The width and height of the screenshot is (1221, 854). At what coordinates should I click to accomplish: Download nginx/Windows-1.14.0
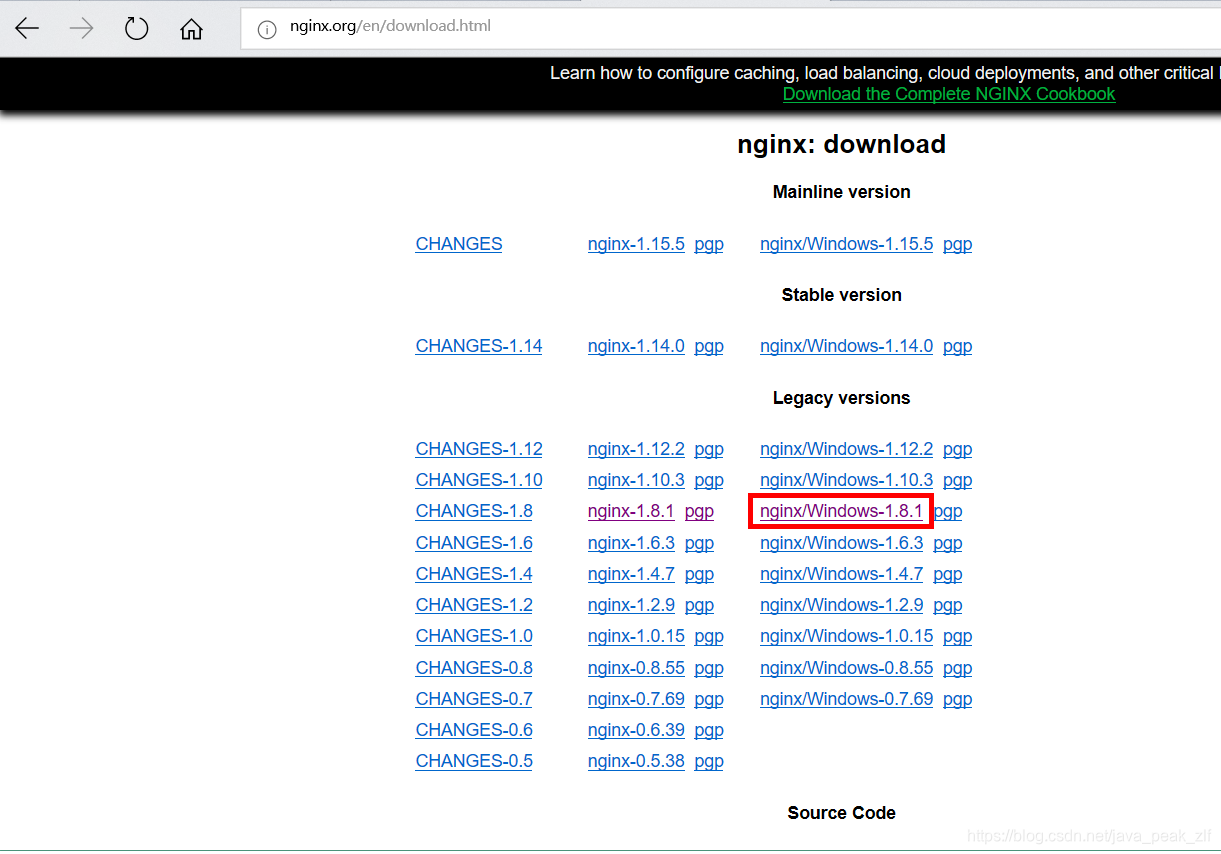846,346
